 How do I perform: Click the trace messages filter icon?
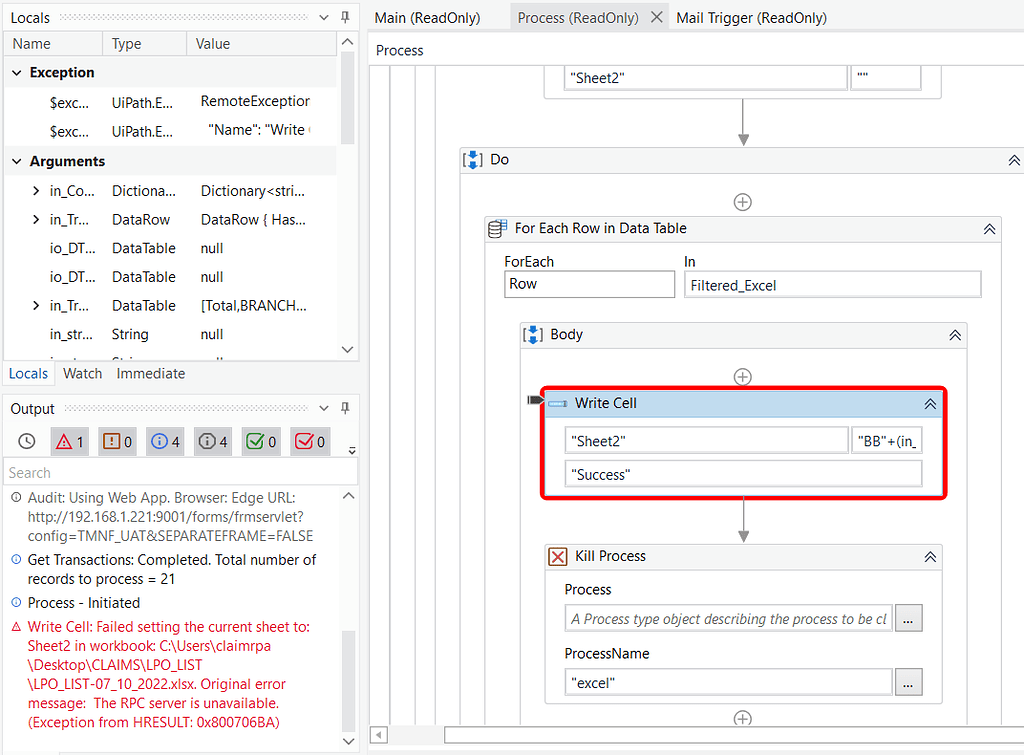click(212, 440)
